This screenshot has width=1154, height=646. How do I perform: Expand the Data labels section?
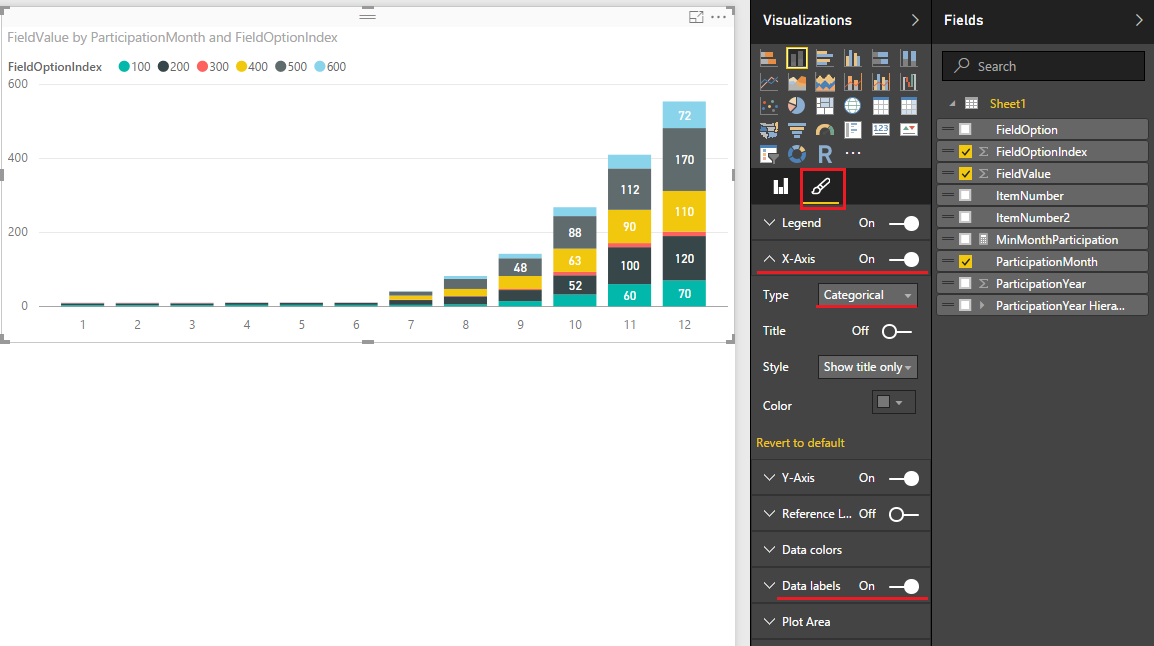point(770,586)
